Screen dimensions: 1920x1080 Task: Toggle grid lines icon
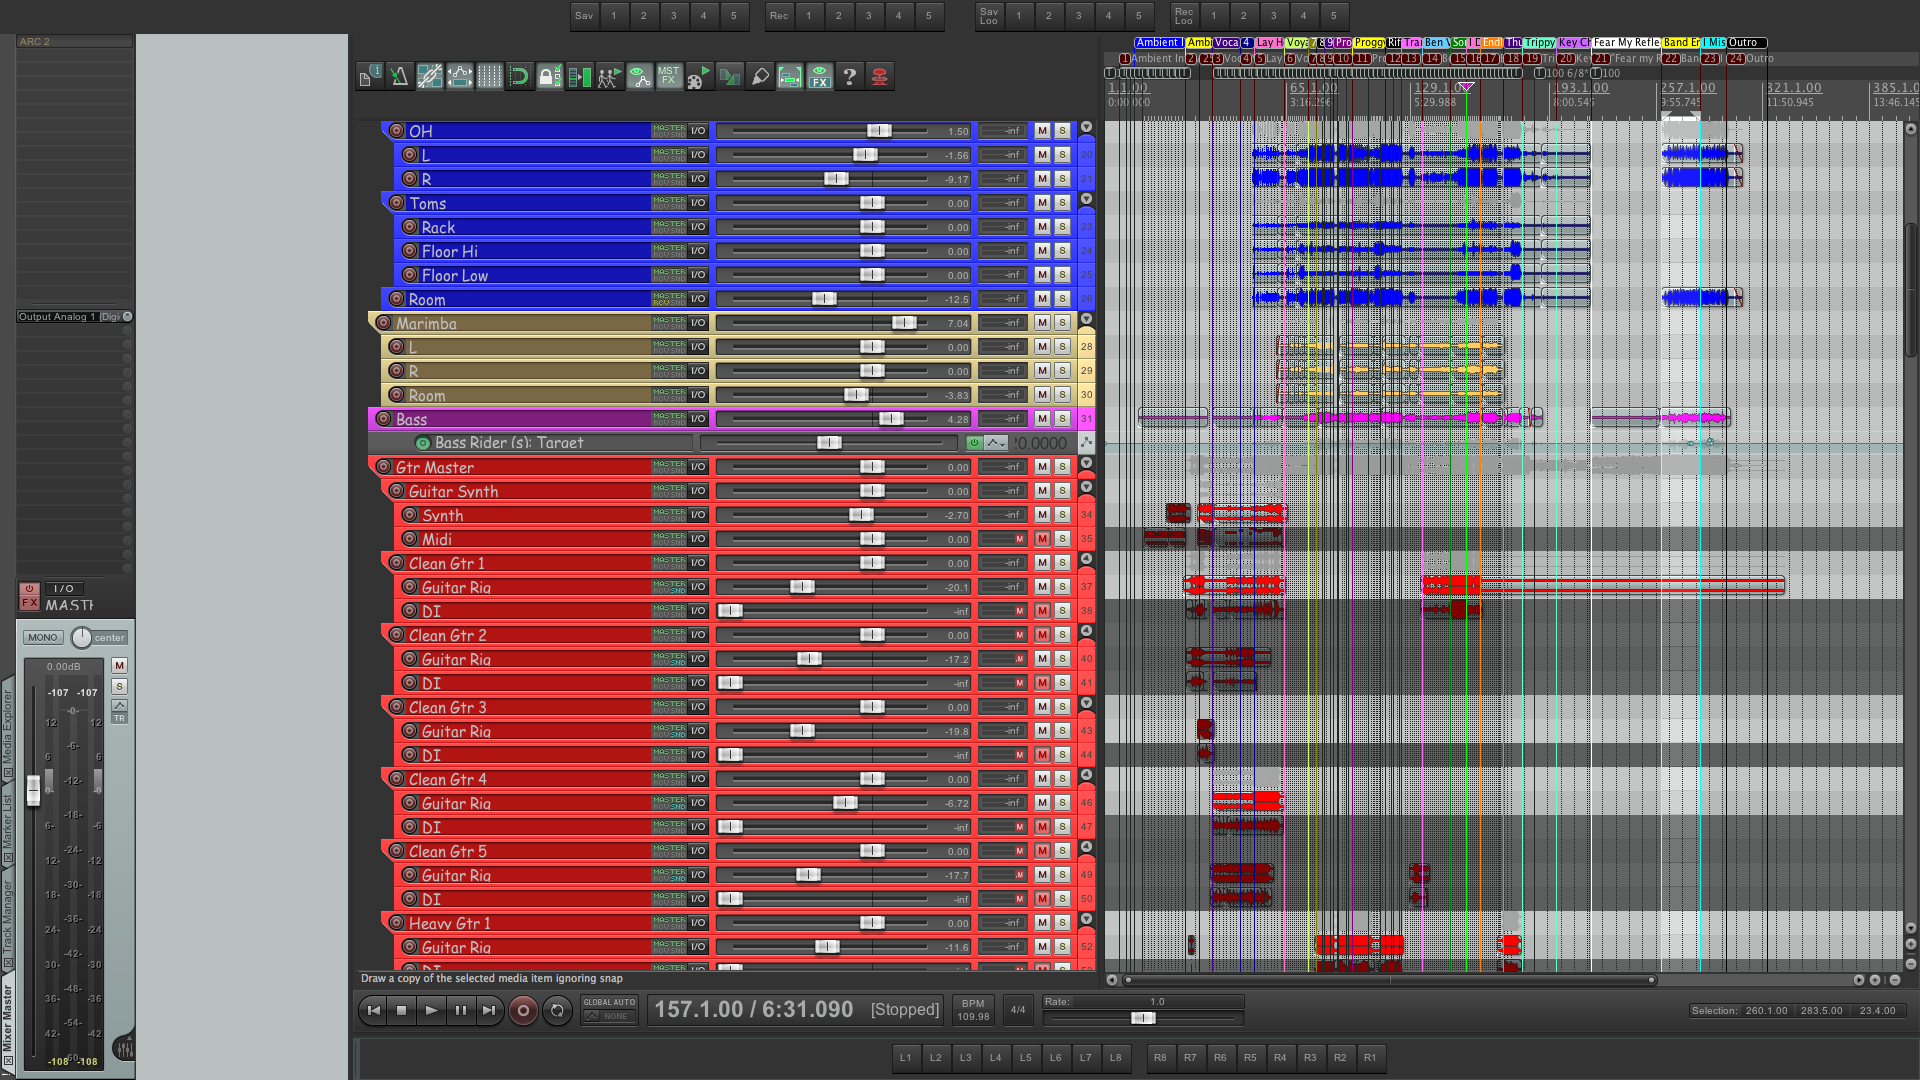coord(490,76)
